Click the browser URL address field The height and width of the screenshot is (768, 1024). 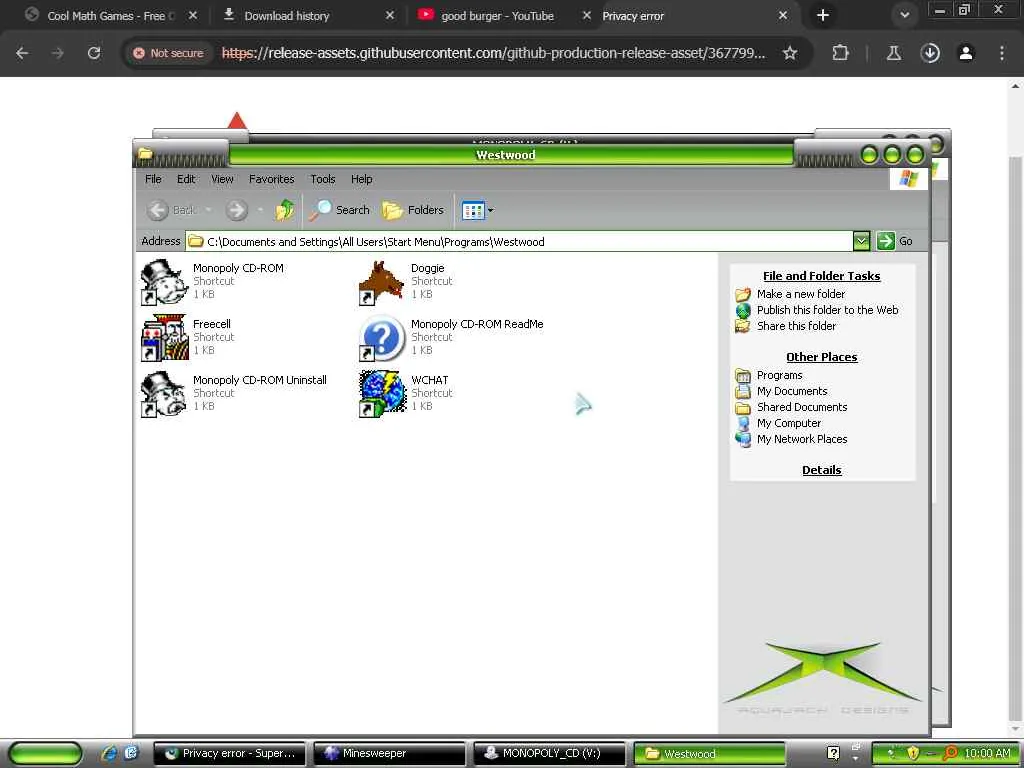pyautogui.click(x=493, y=53)
